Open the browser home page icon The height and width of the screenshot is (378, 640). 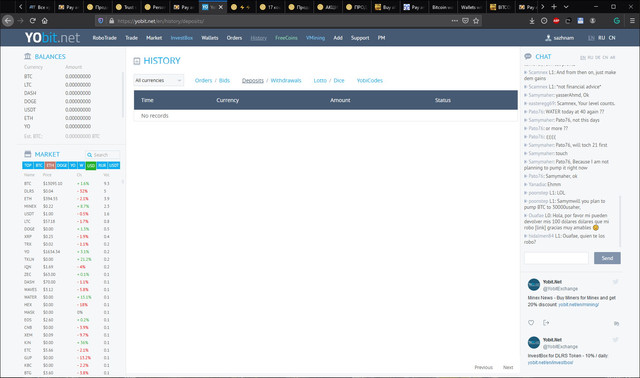[x=44, y=21]
